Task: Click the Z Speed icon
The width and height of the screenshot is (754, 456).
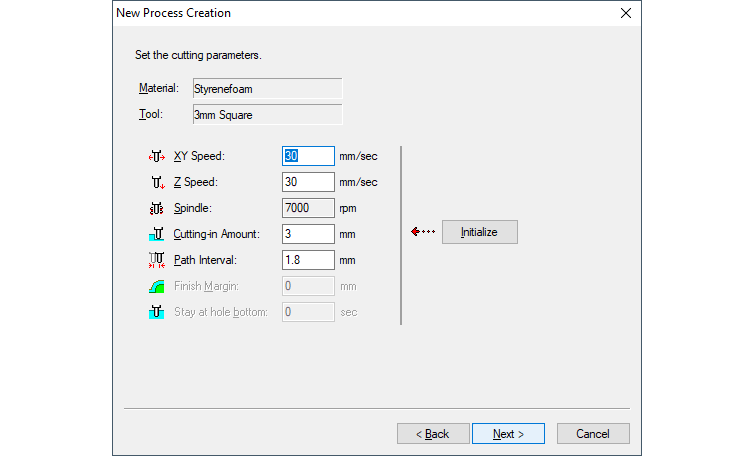Action: click(155, 182)
